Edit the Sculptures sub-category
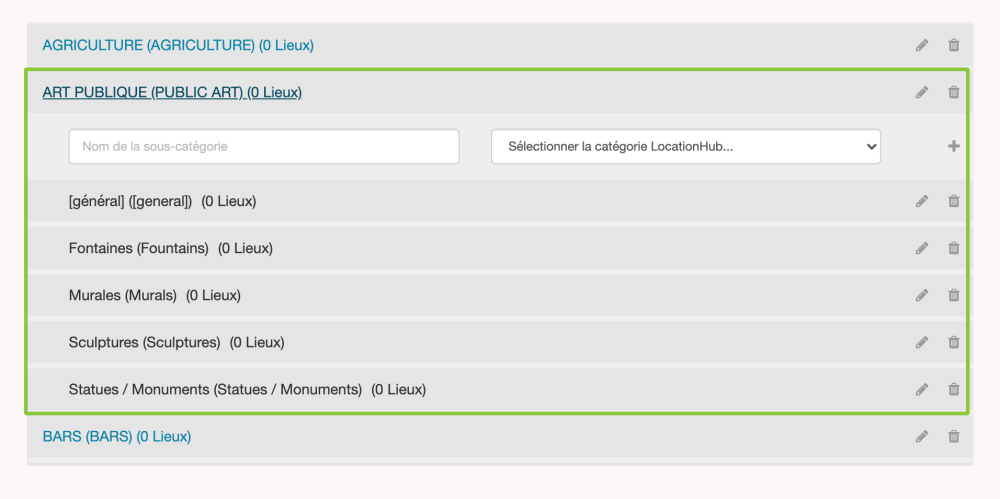This screenshot has width=1000, height=499. pos(921,342)
